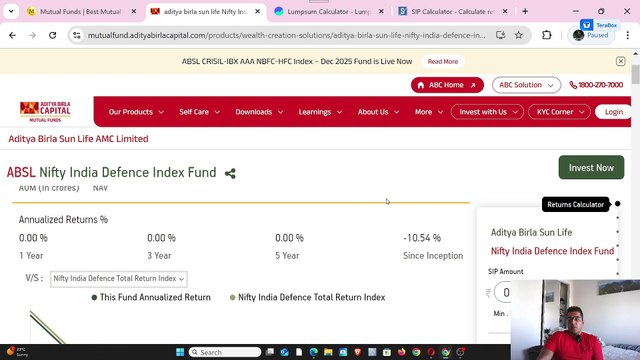
Task: Go back to the previous page
Action: coord(13,35)
